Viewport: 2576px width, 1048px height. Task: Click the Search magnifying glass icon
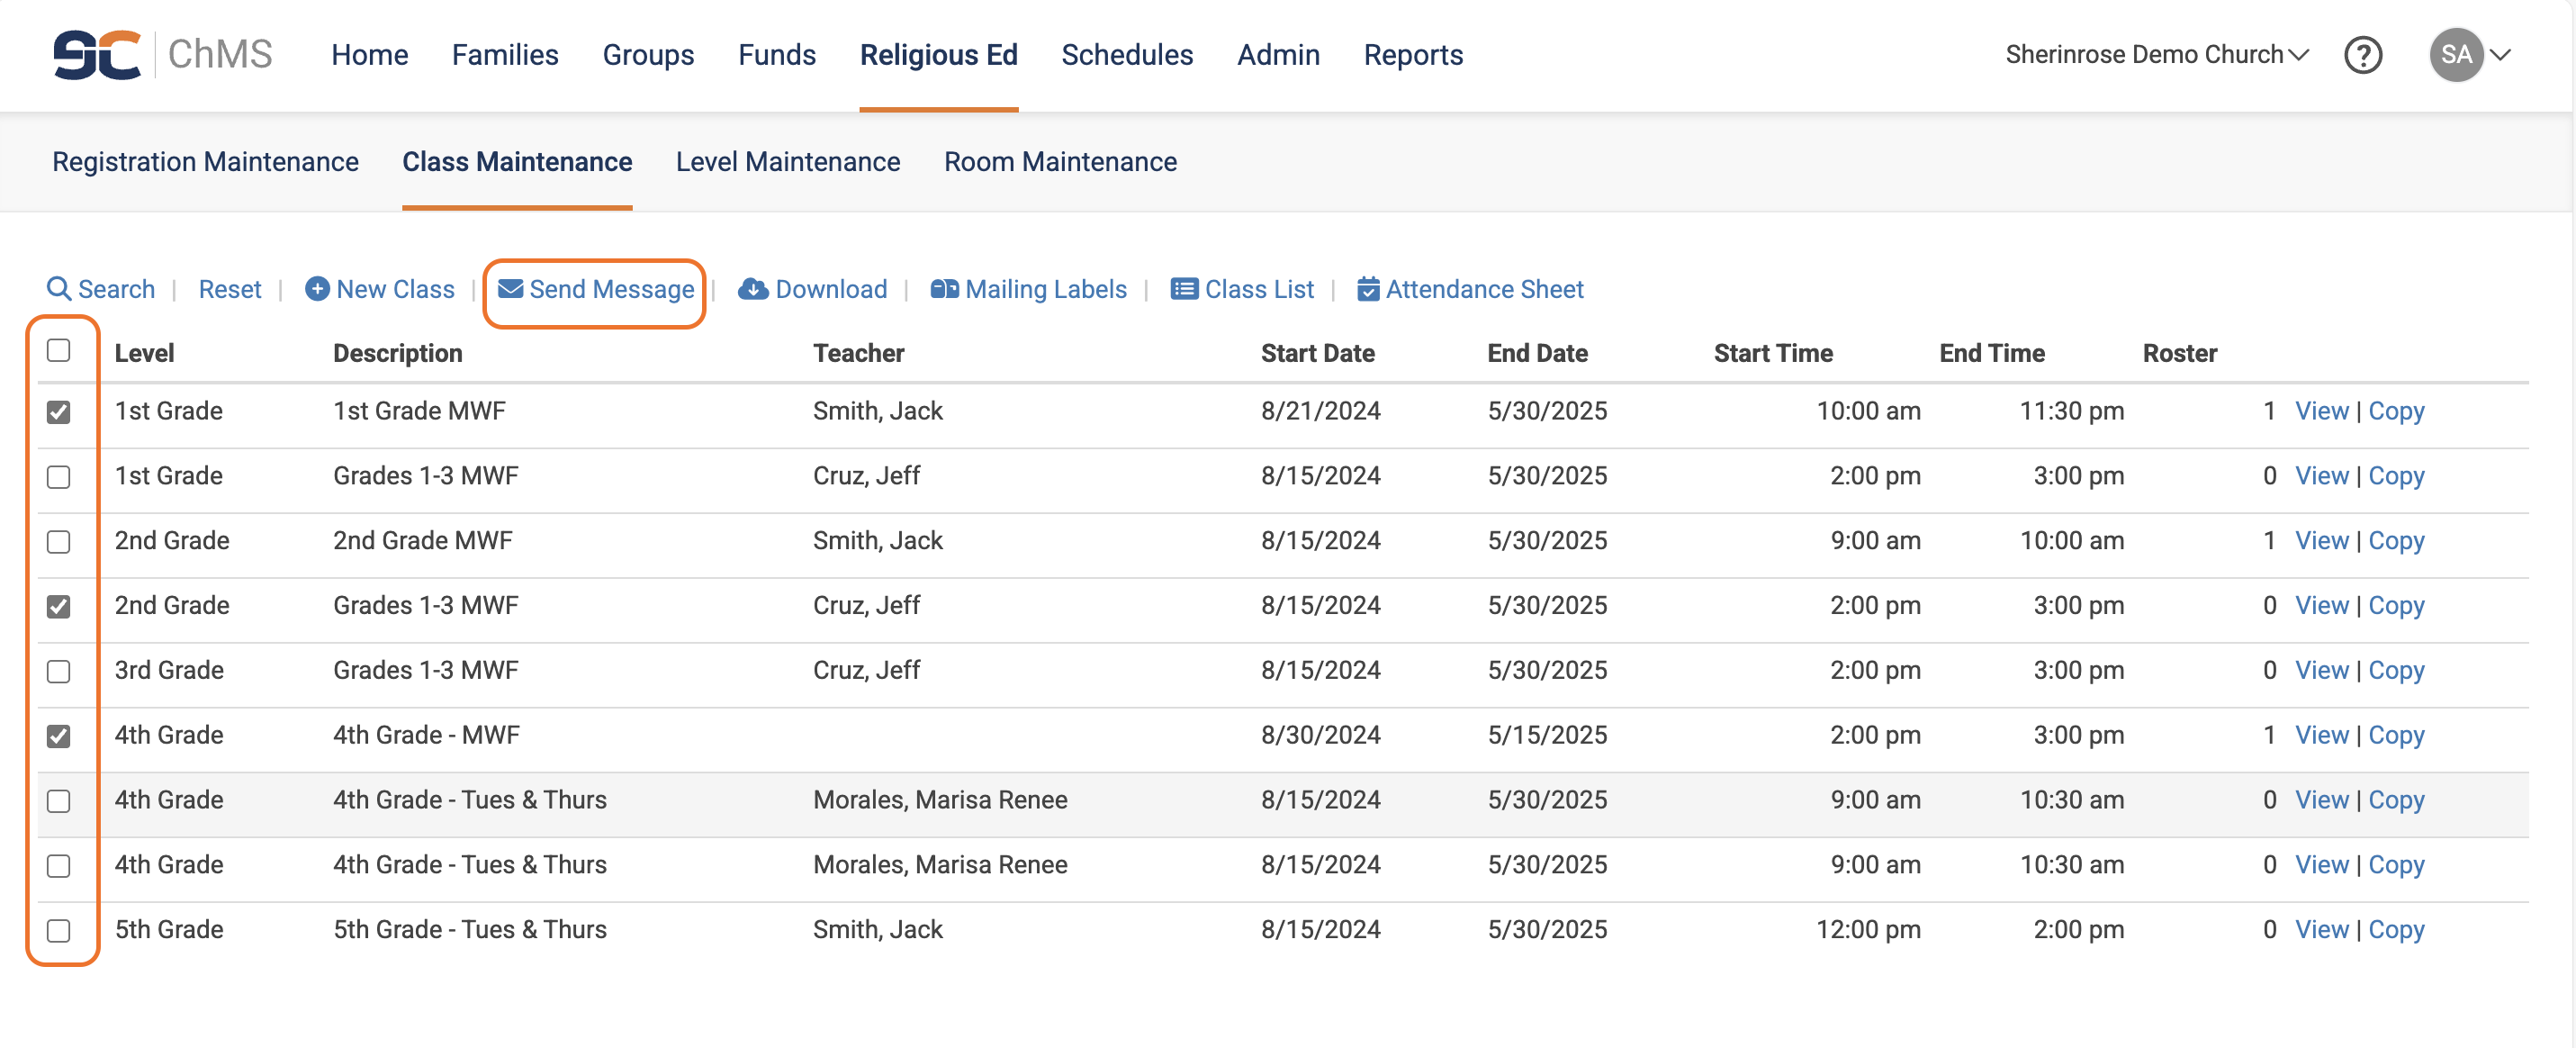click(59, 289)
